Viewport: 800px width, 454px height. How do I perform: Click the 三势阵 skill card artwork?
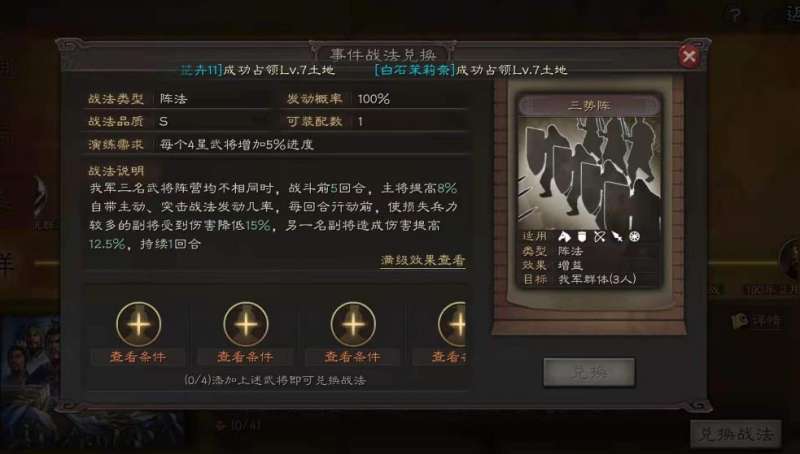click(x=589, y=173)
